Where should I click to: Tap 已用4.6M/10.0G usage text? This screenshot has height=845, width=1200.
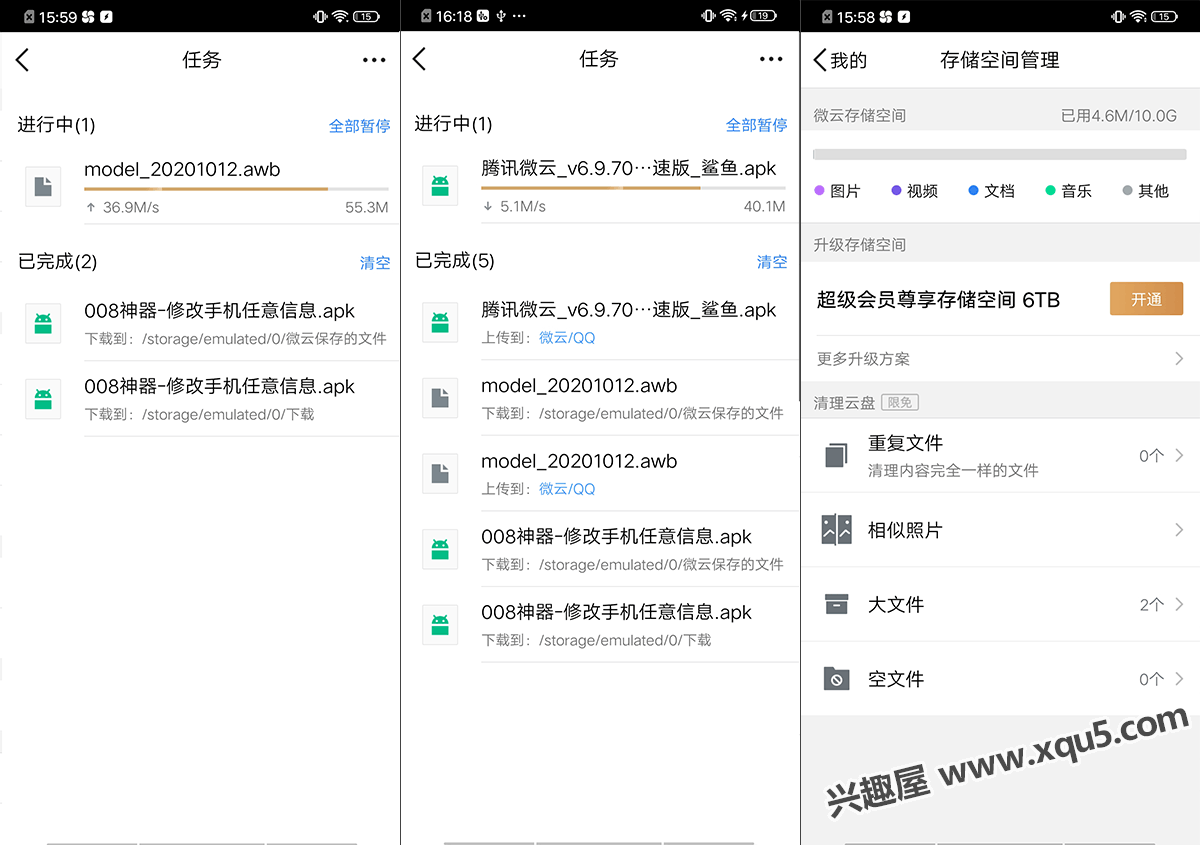pos(1119,116)
